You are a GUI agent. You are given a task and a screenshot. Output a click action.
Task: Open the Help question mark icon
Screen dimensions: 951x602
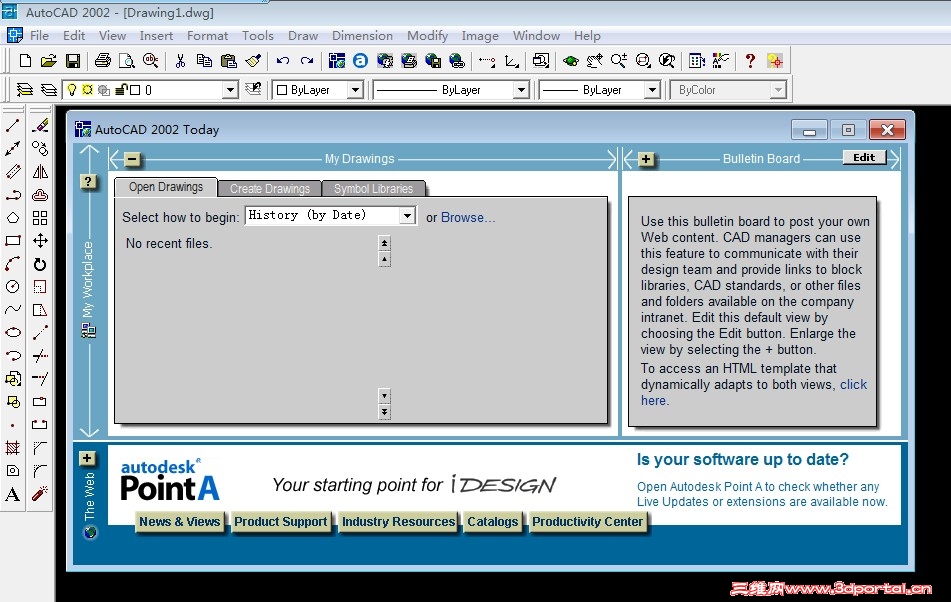point(750,61)
